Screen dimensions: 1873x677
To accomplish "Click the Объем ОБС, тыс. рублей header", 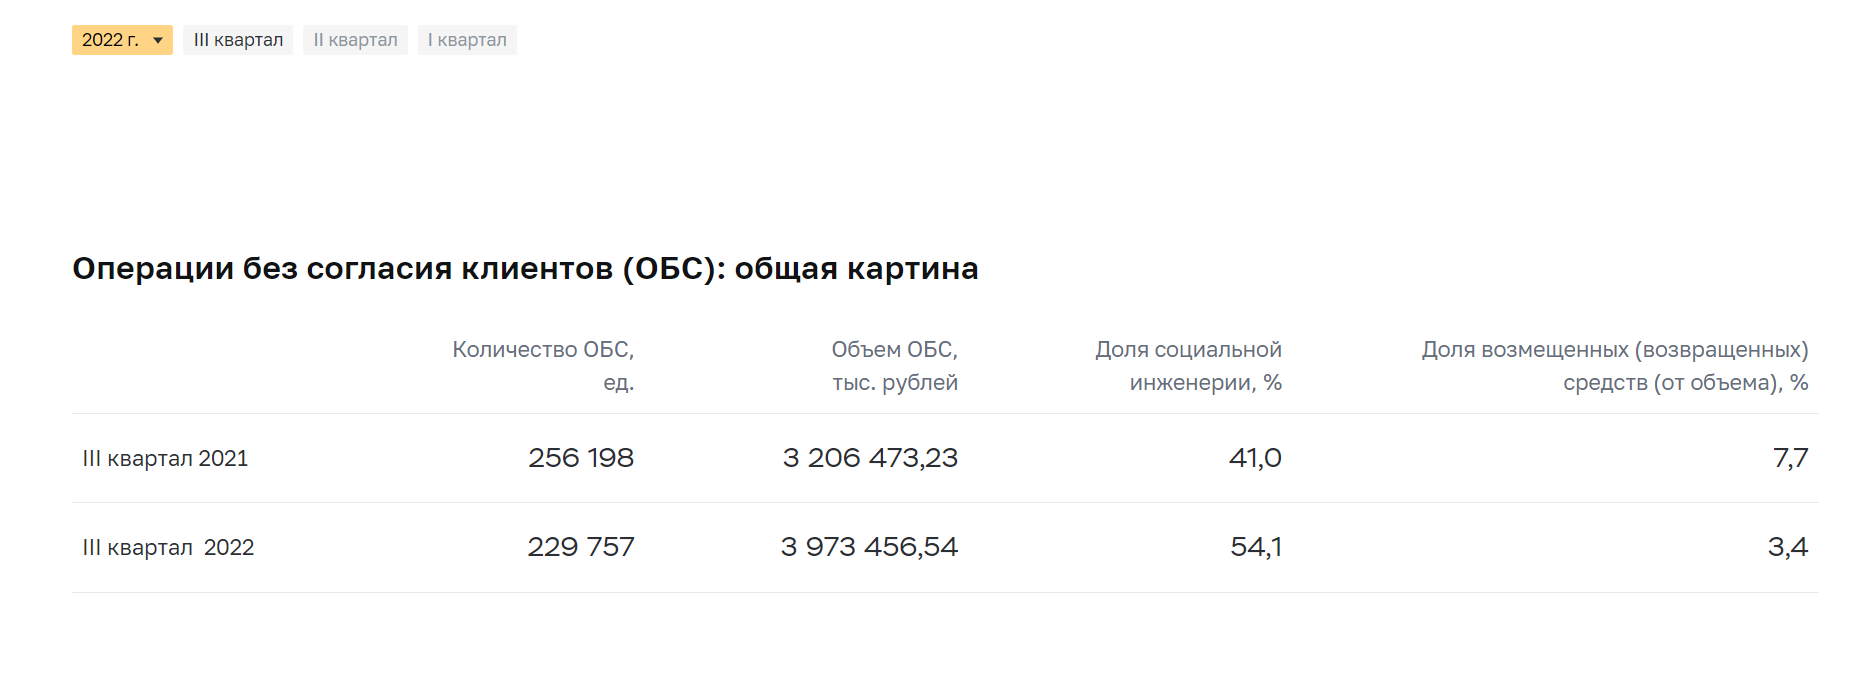I will (894, 366).
